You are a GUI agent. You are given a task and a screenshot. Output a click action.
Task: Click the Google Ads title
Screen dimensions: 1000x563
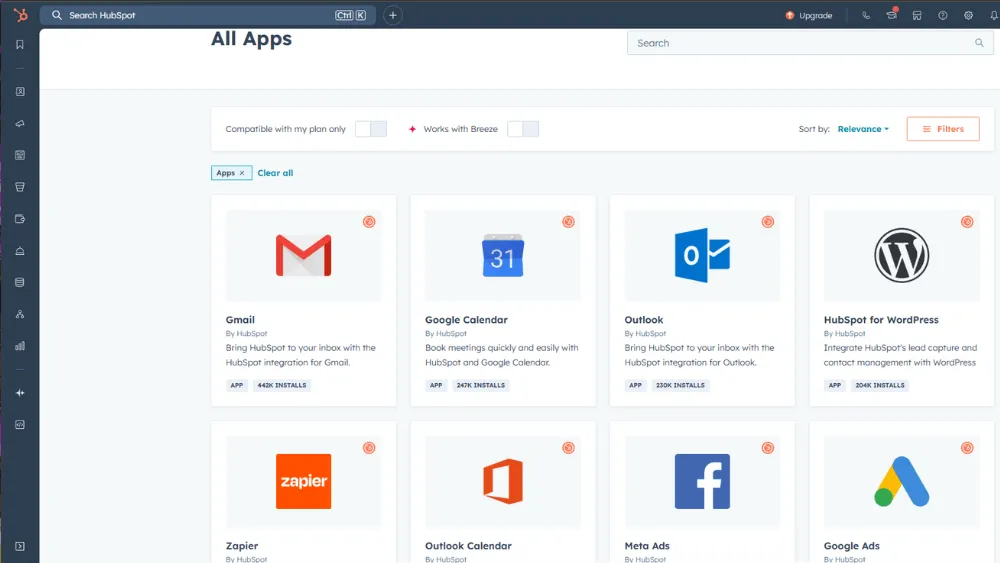851,546
